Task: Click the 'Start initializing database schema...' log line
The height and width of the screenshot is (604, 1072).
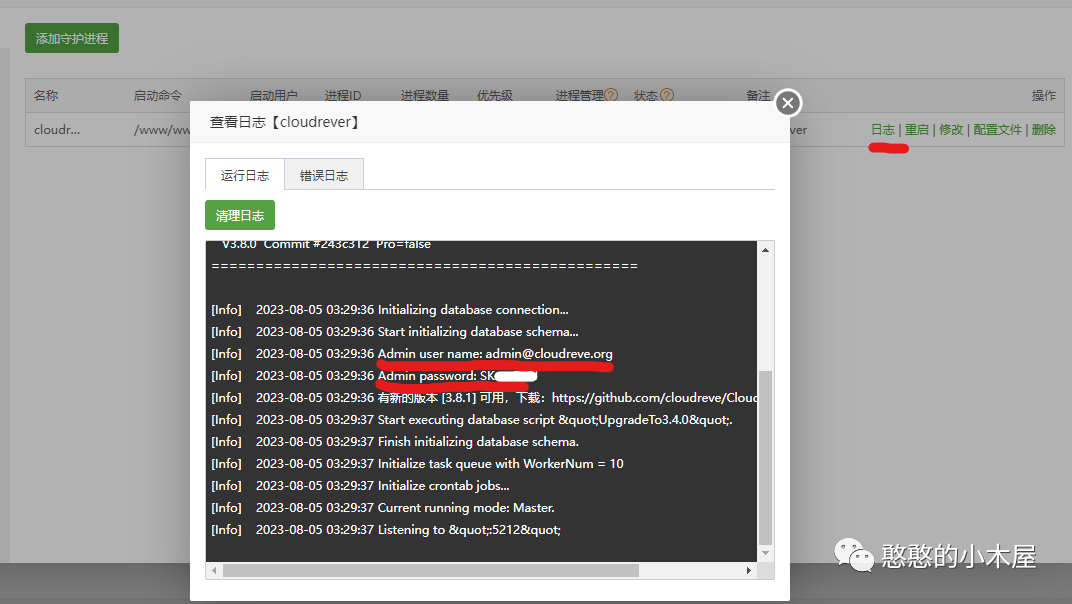Action: [395, 332]
